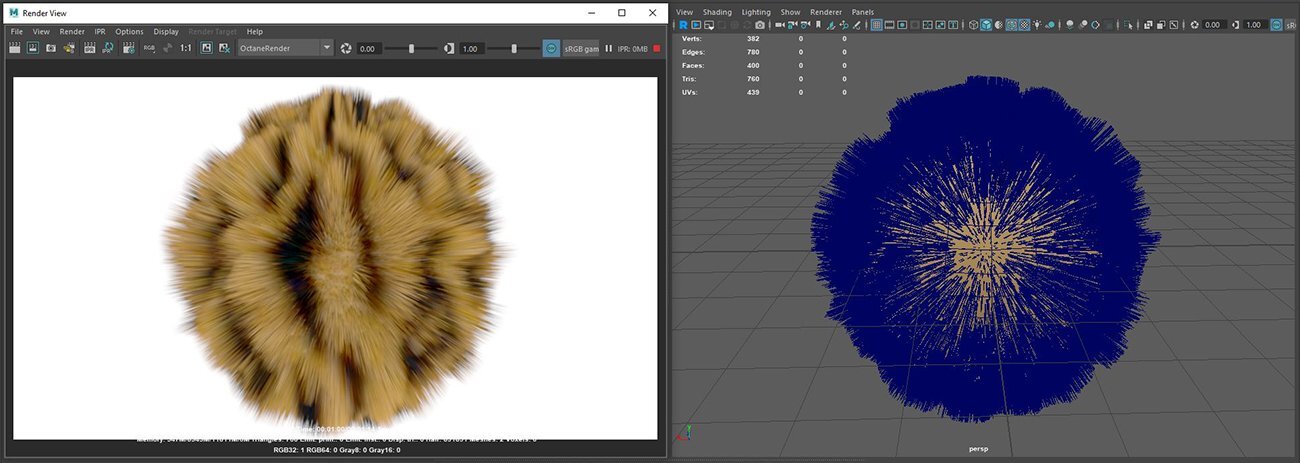Click the Redo Previous Render clapperboard icon

[15, 48]
